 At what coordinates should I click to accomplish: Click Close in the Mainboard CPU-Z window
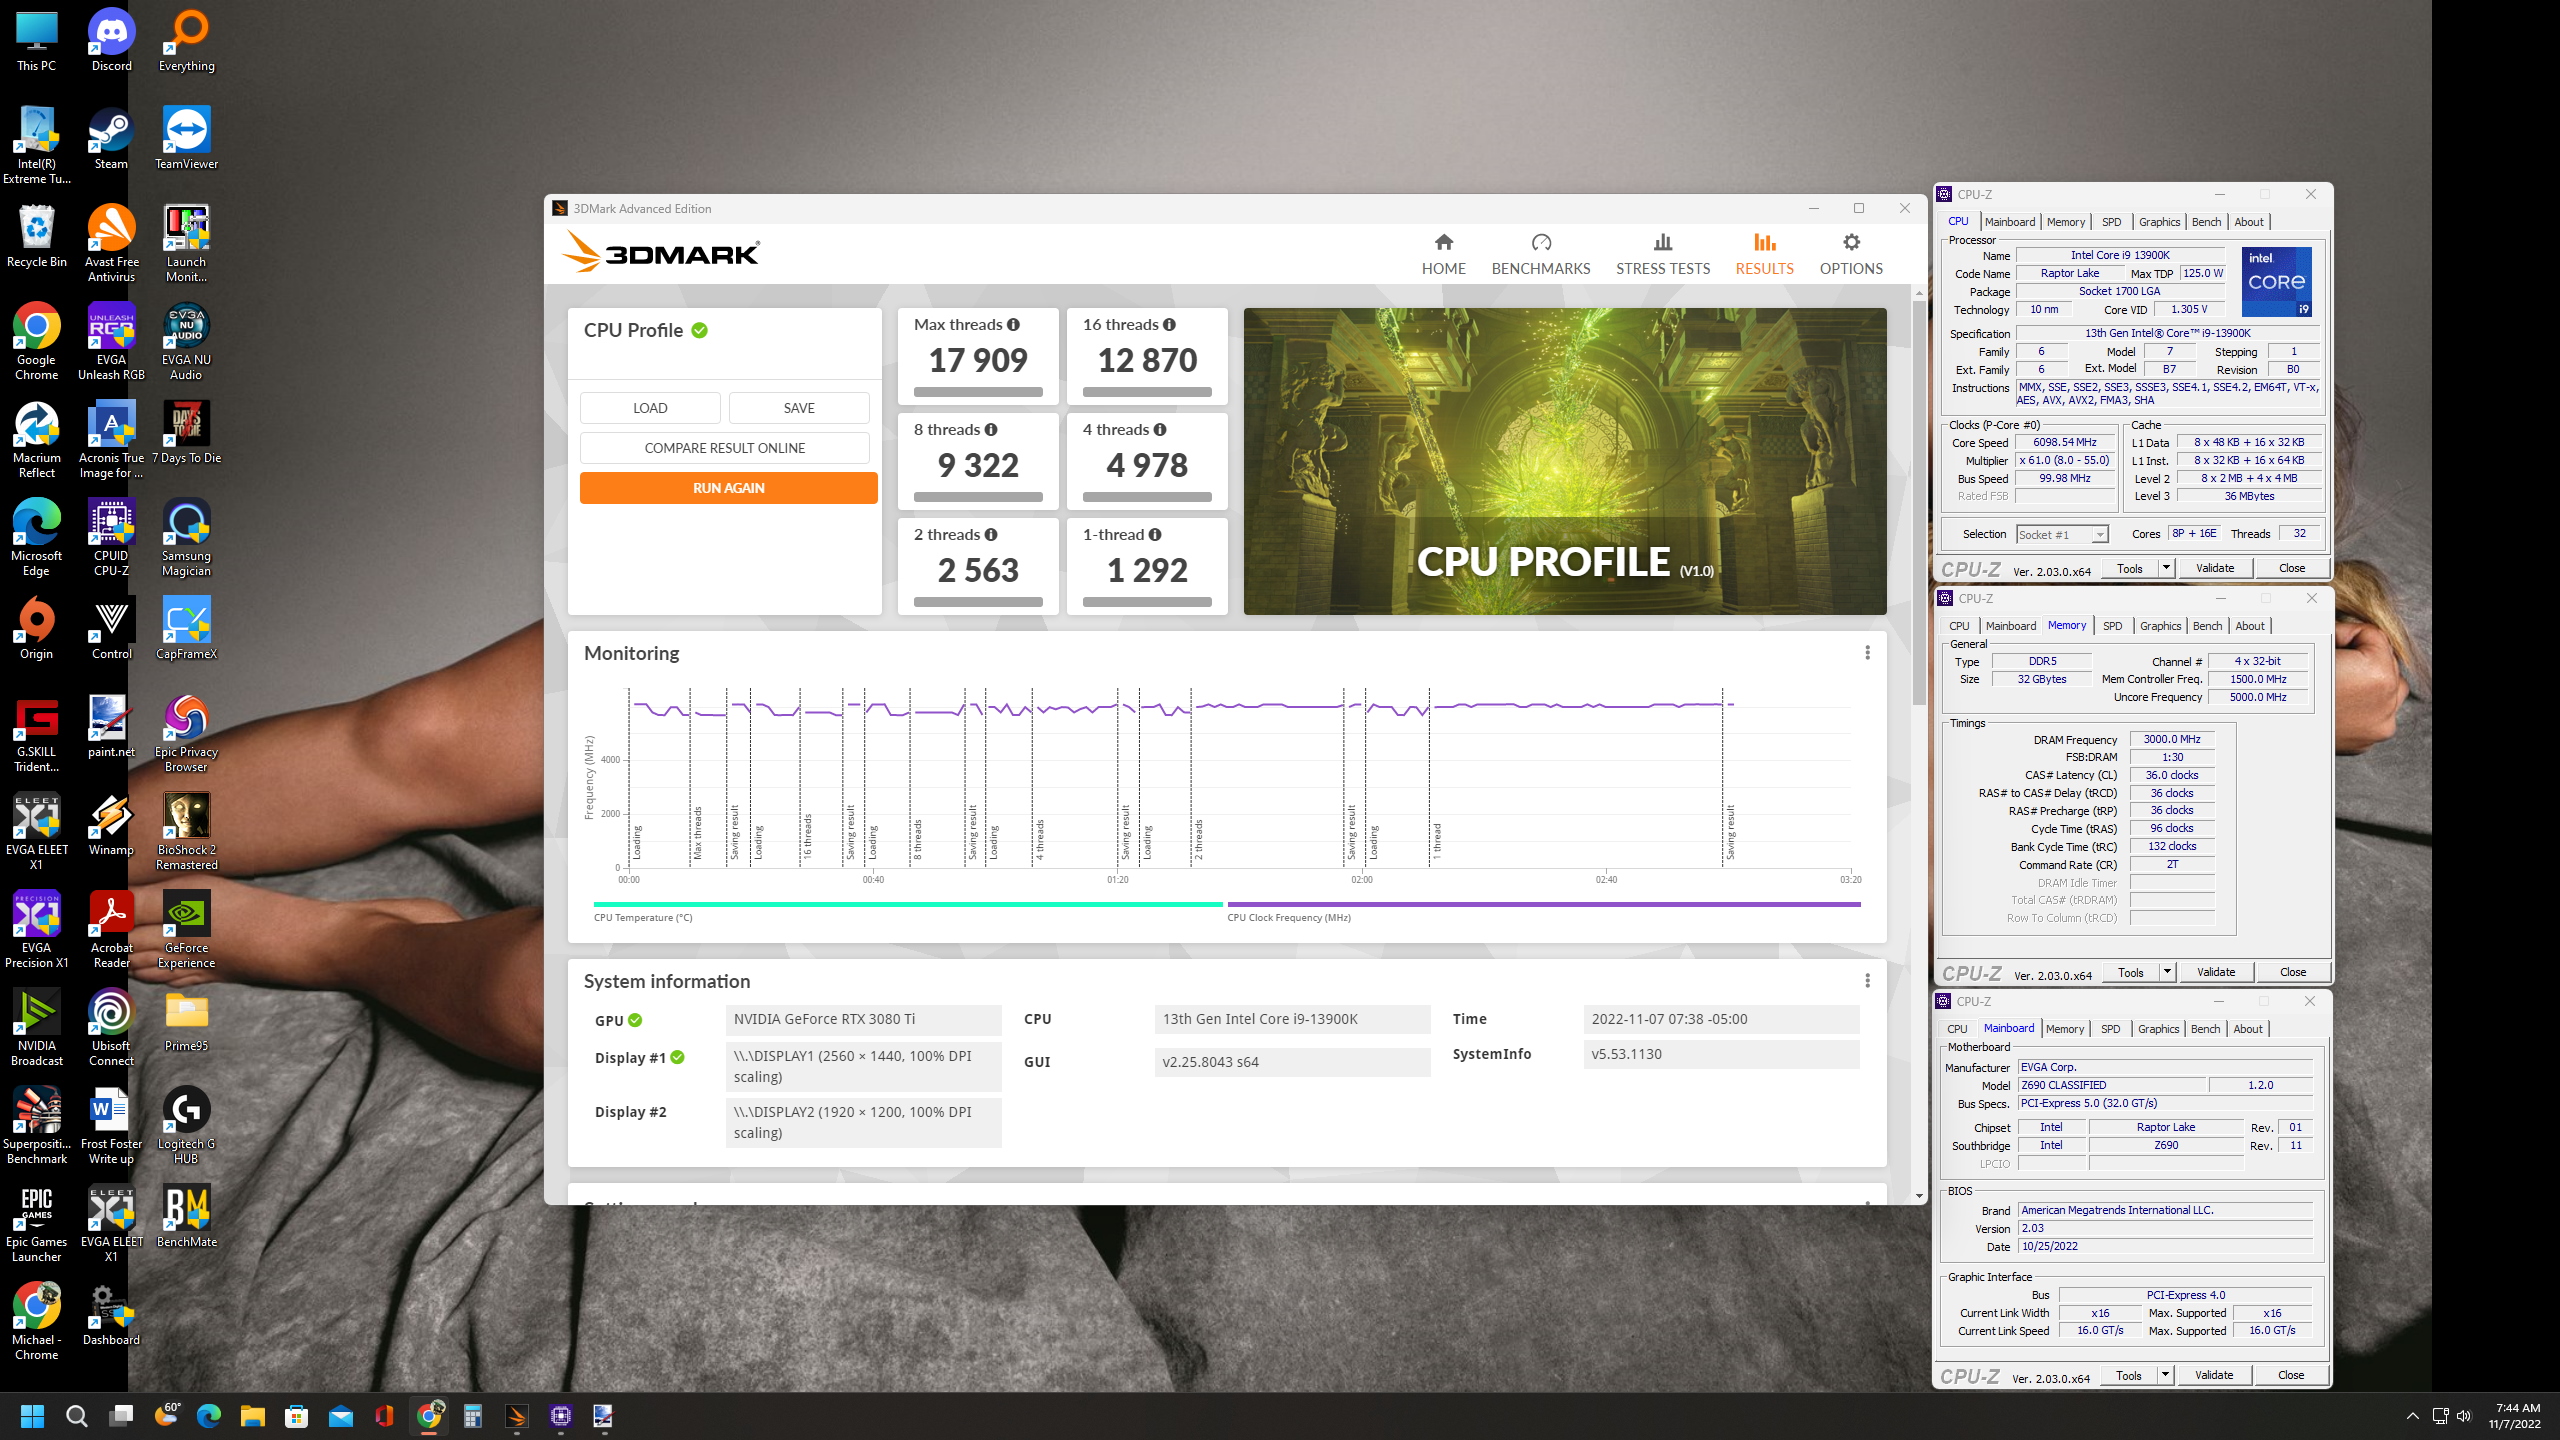2290,1375
